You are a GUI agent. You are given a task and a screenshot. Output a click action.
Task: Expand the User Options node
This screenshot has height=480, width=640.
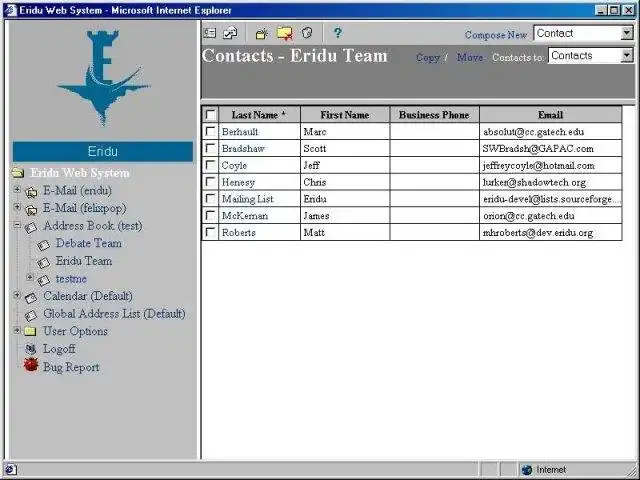(17, 330)
